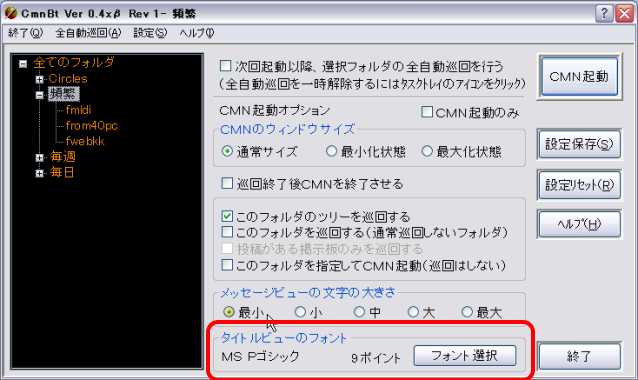Click the フォント選択 button
638x380 pixels.
(465, 356)
